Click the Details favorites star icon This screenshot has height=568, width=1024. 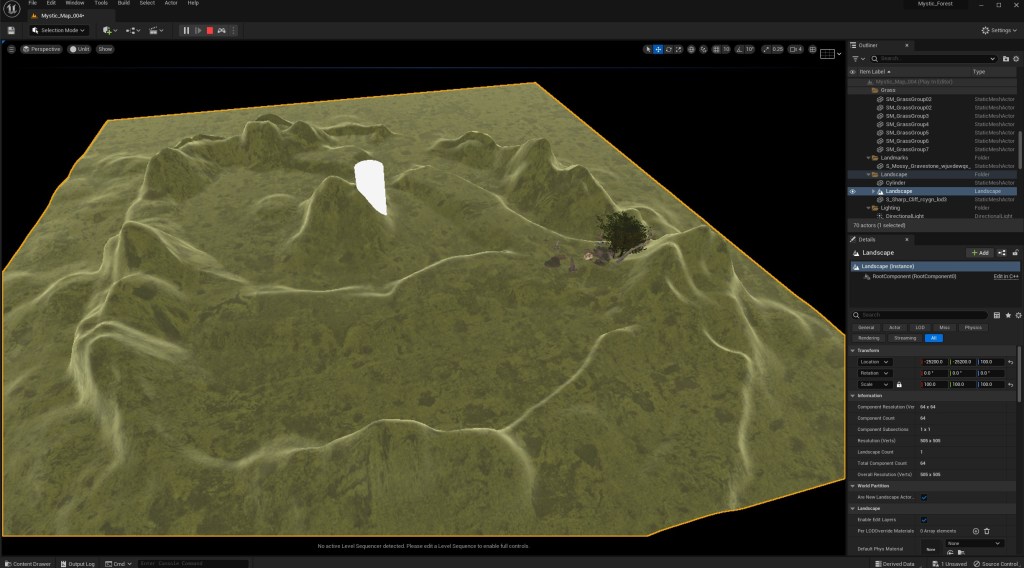pos(1006,315)
